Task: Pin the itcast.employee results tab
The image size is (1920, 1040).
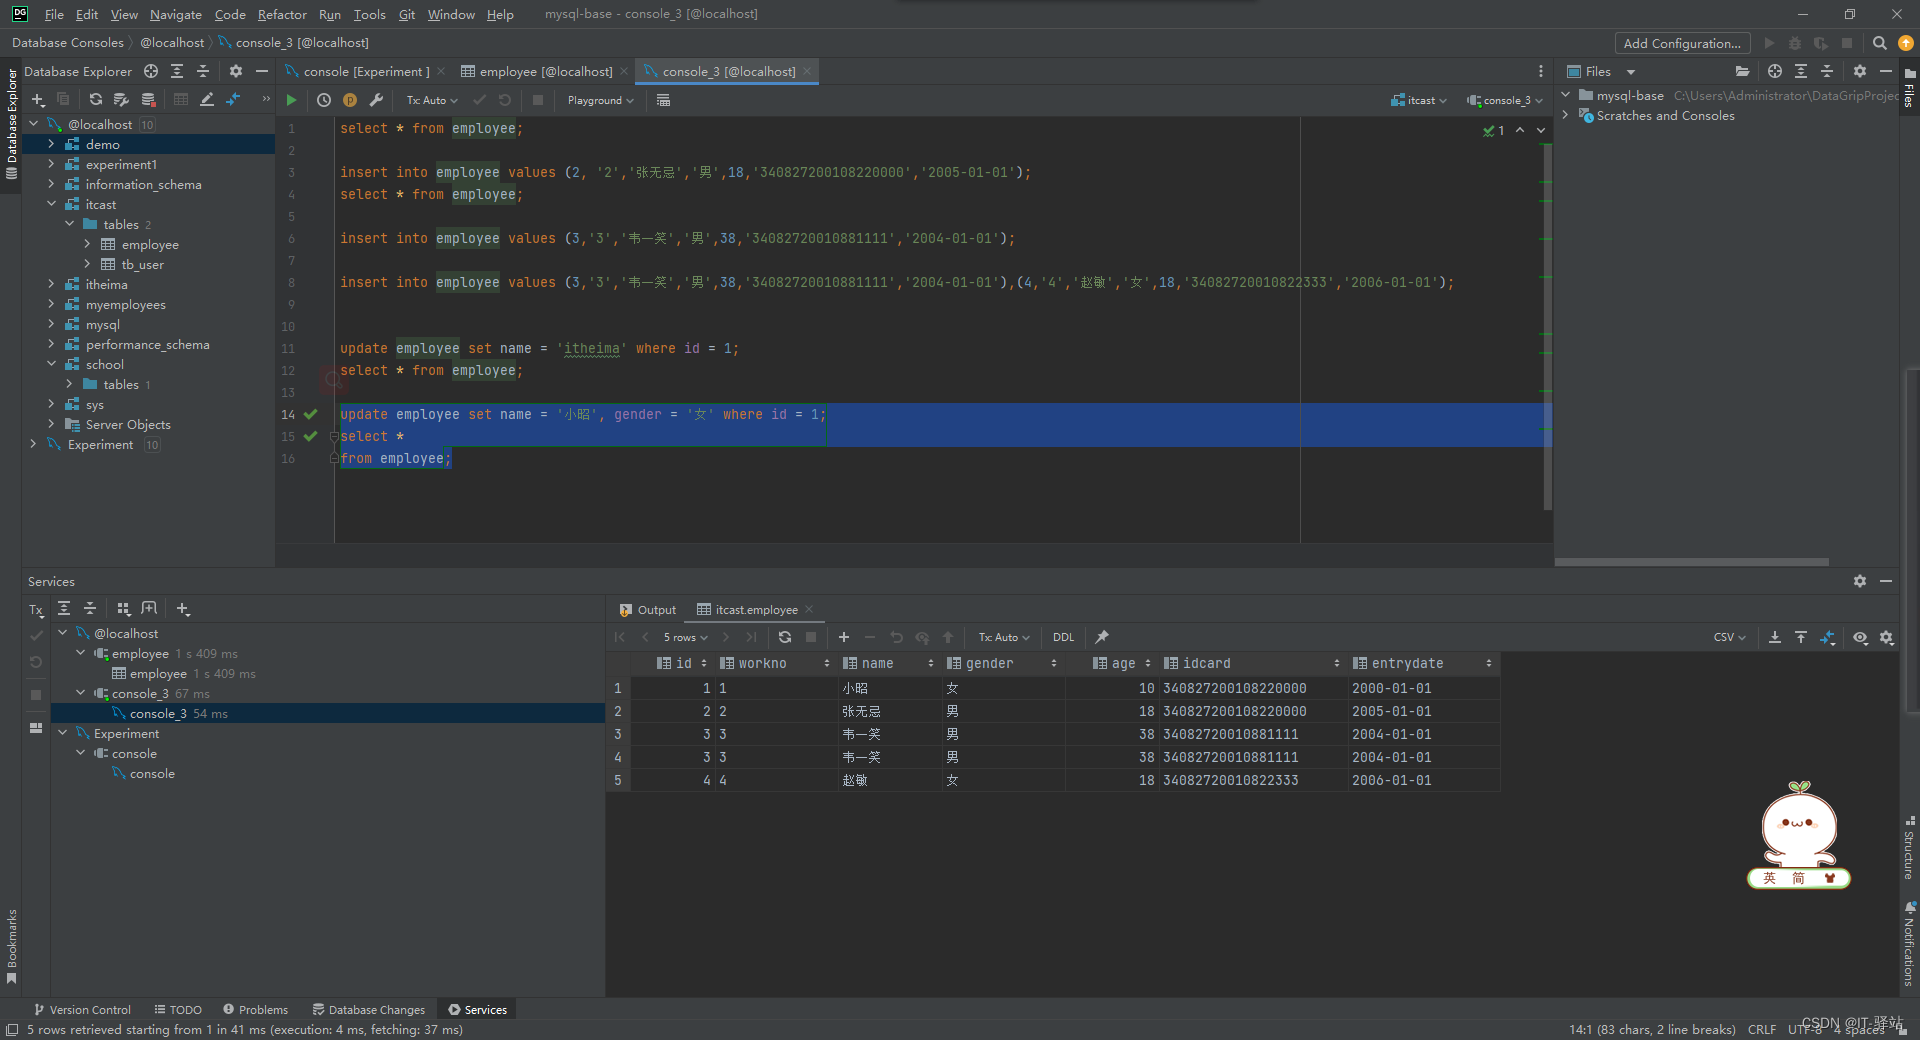Action: coord(1101,637)
